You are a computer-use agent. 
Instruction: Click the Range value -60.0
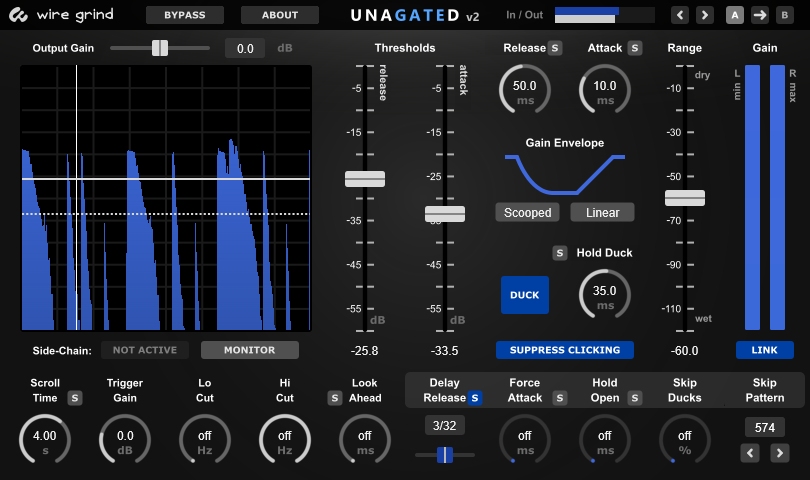684,351
